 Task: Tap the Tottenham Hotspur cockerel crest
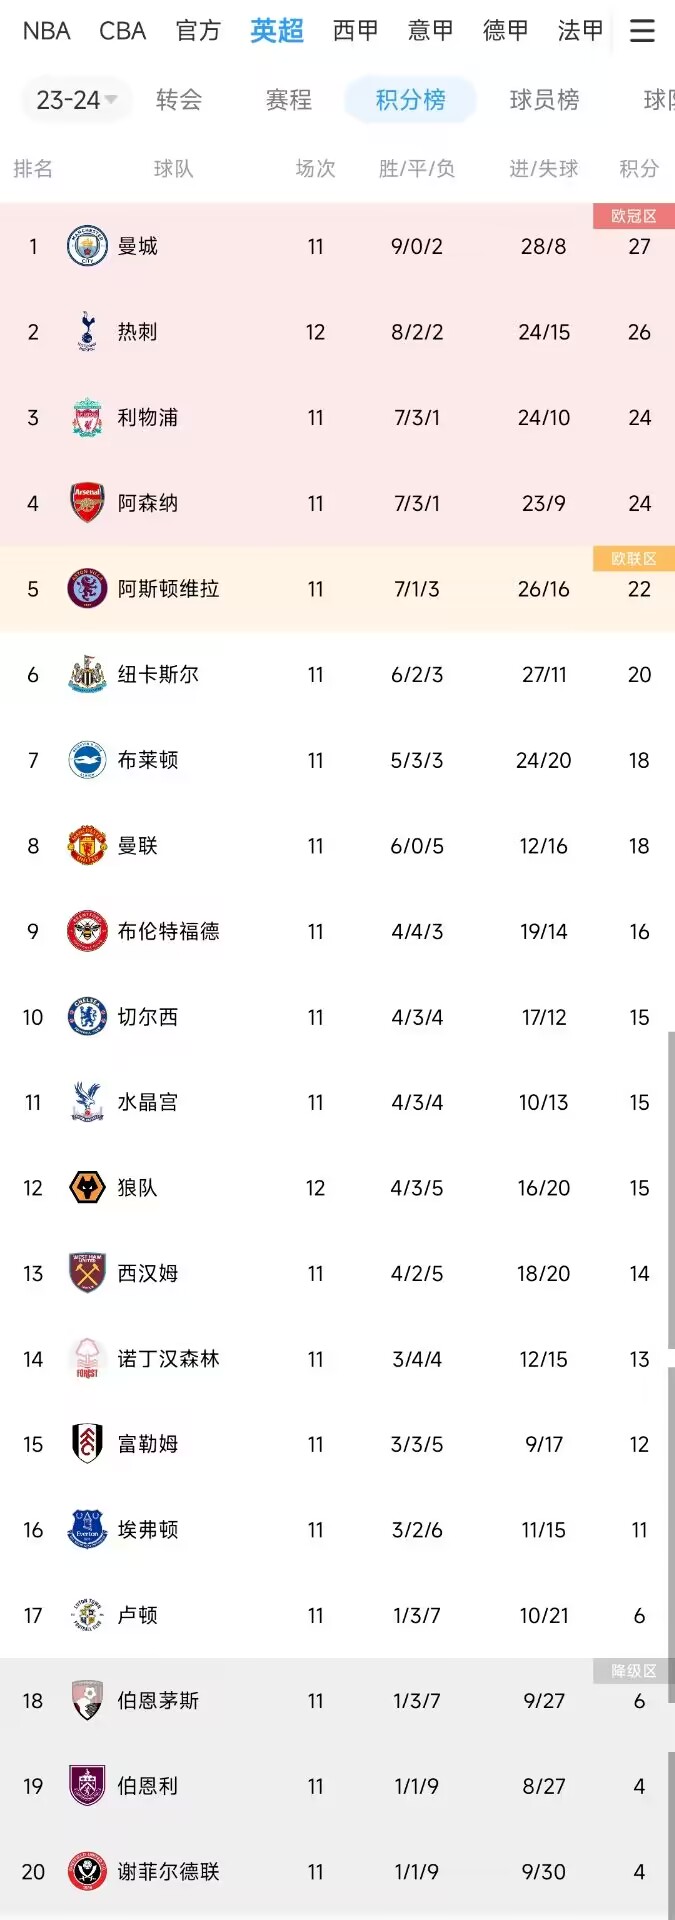point(87,332)
